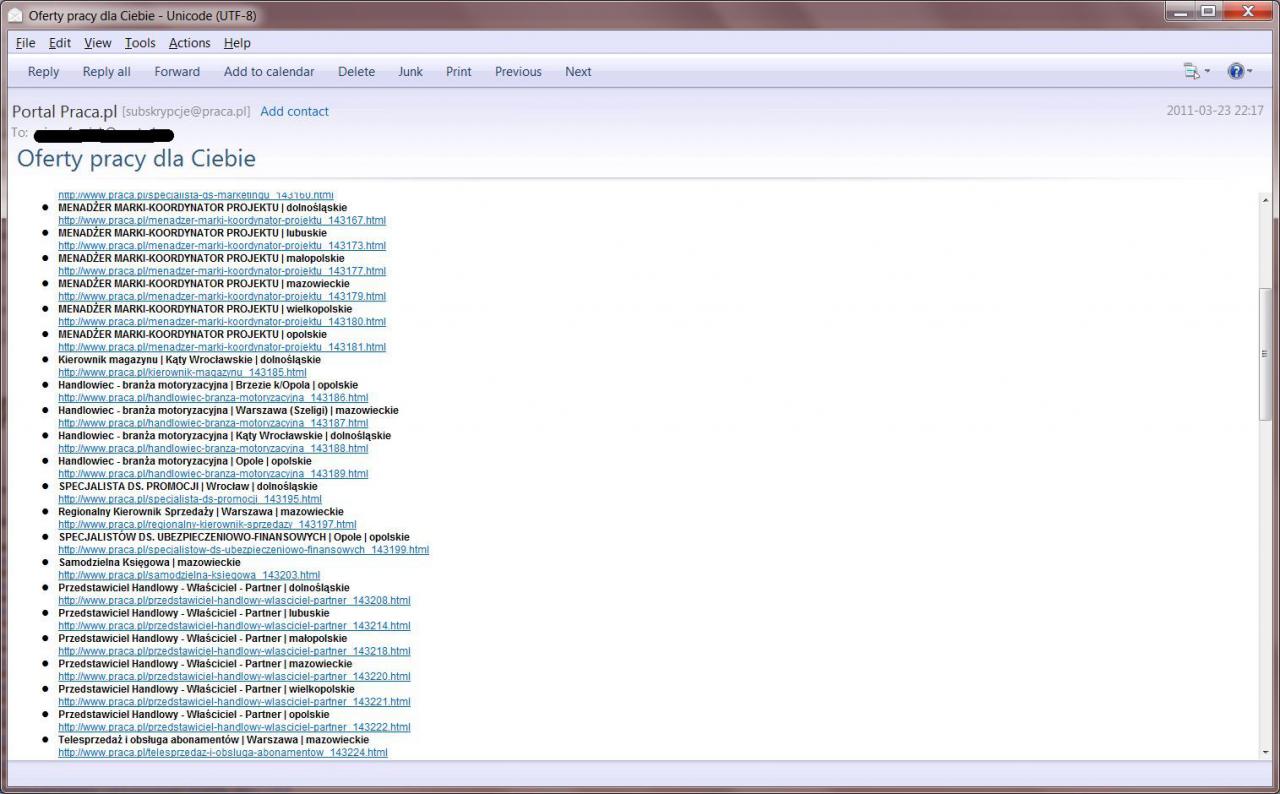This screenshot has height=794, width=1280.
Task: Click the received date 2011-03-23 22:17
Action: point(1215,111)
